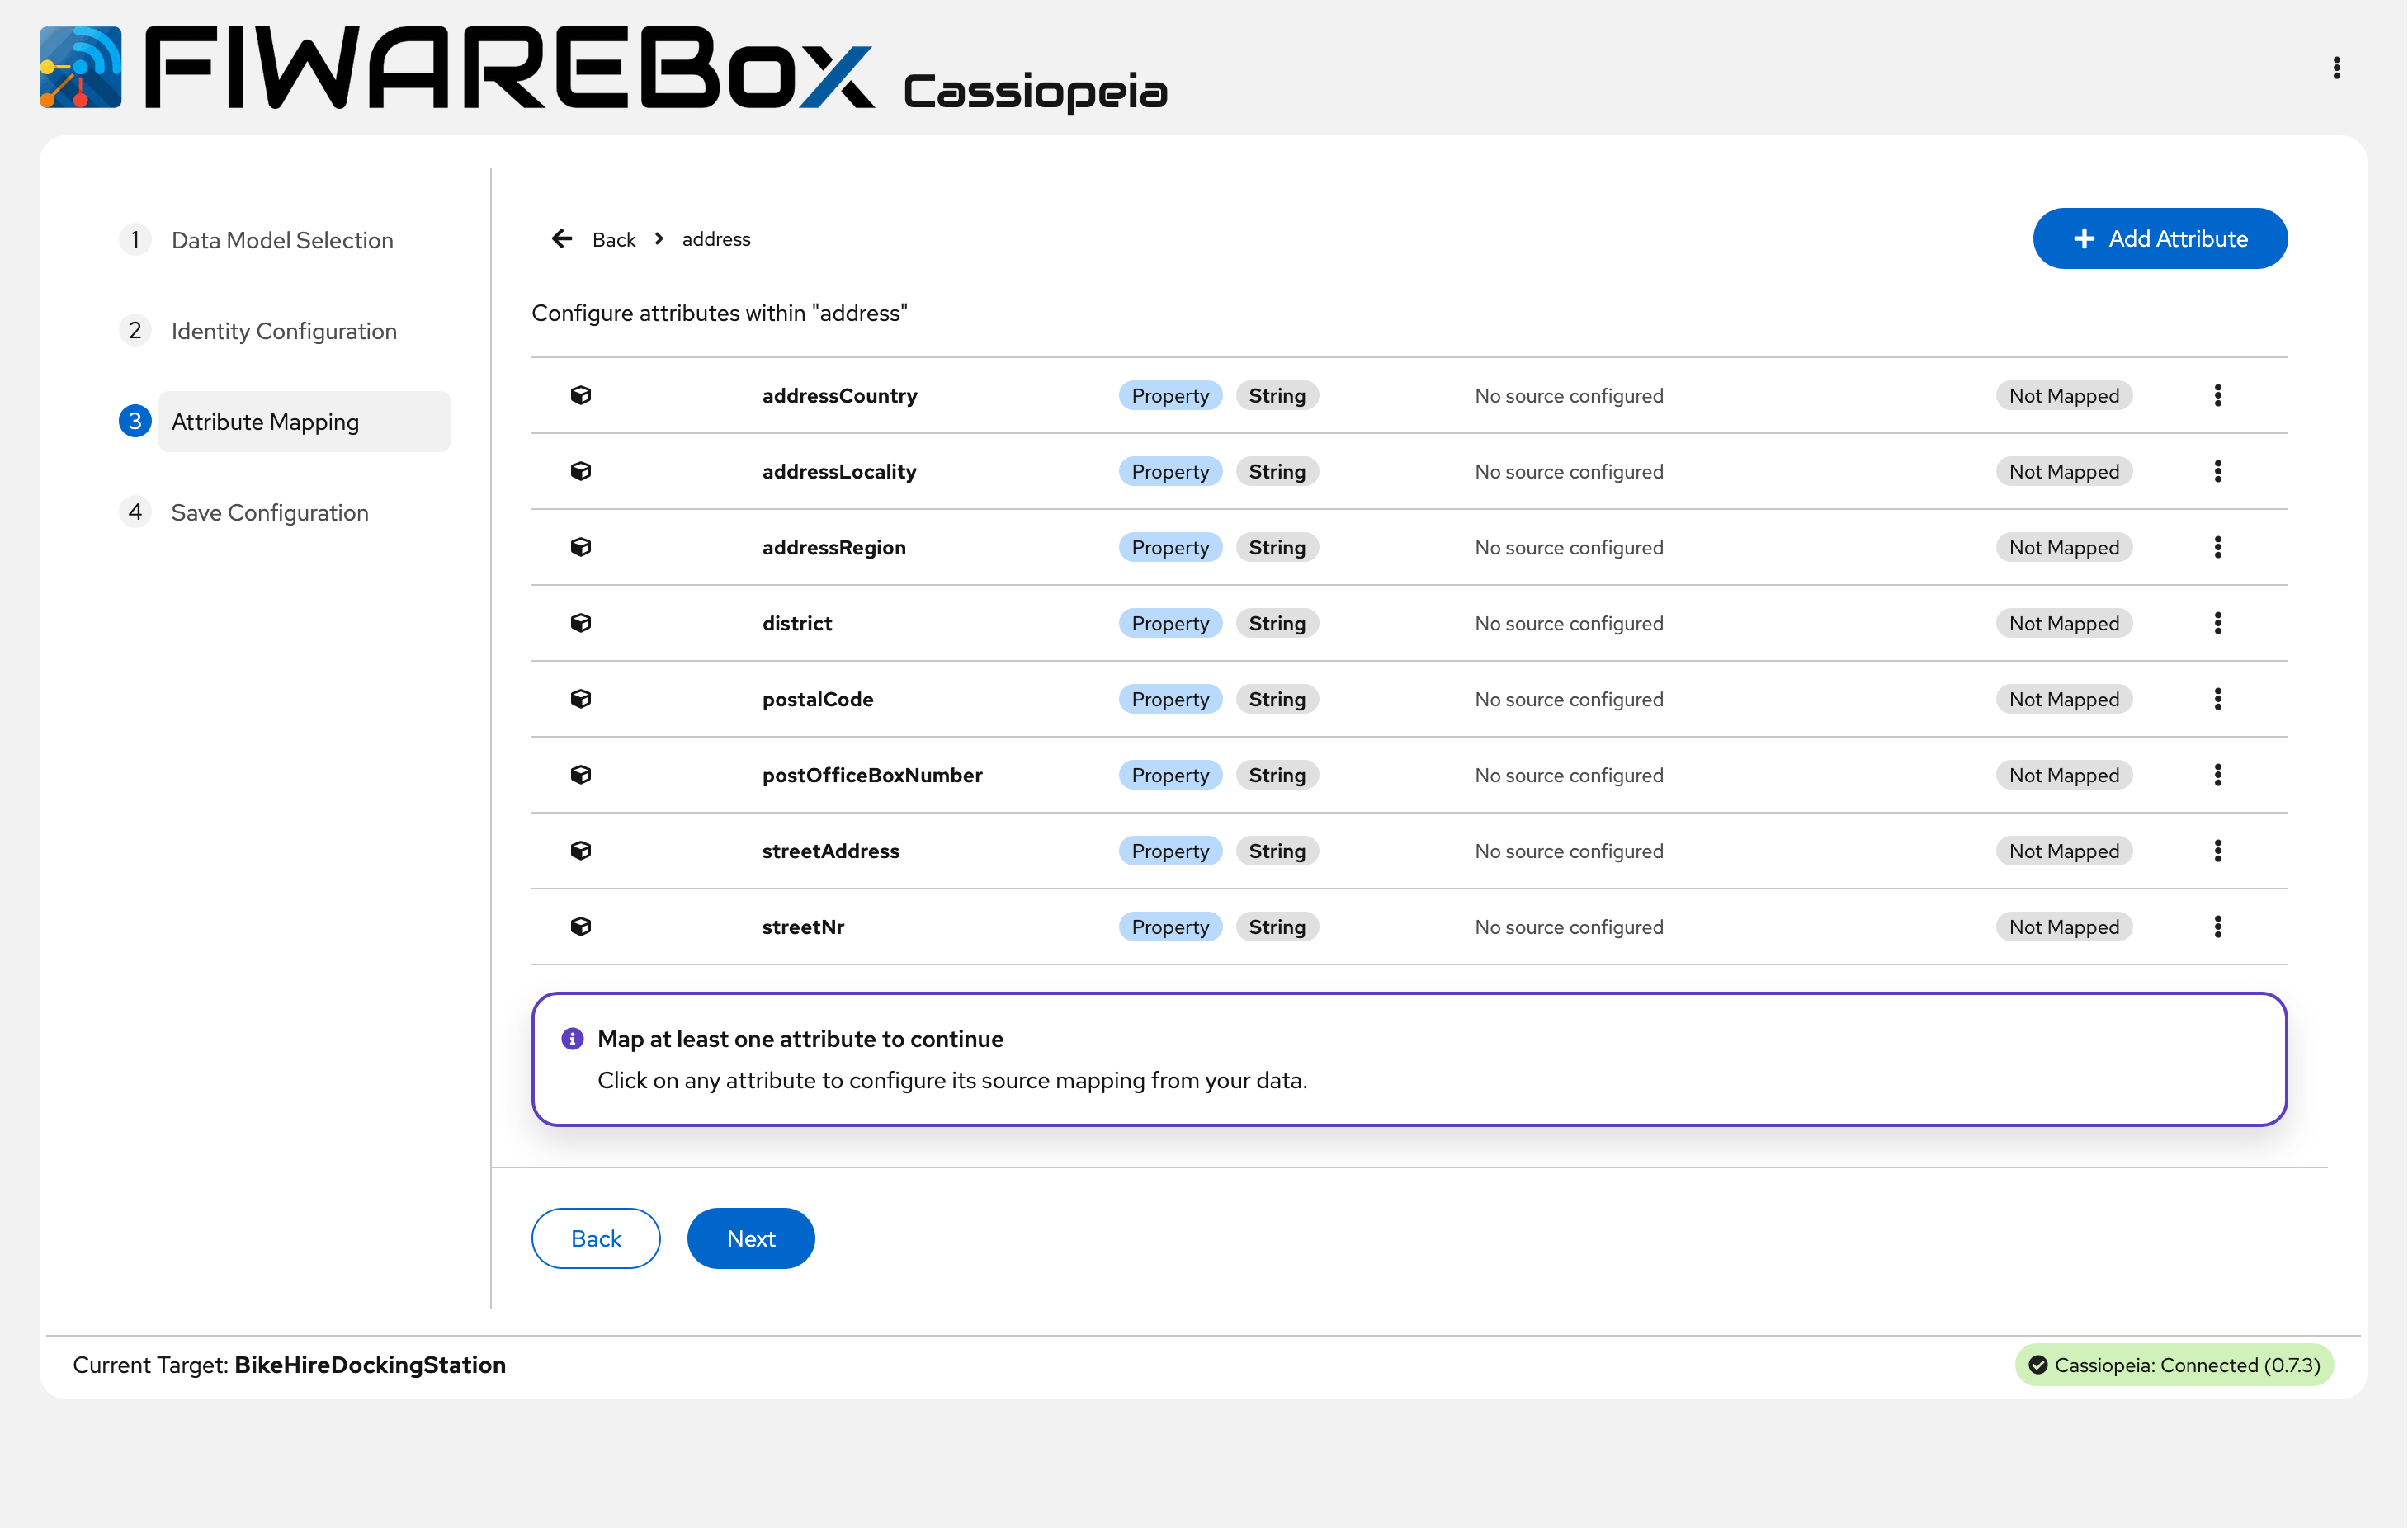
Task: Click the cube icon for district
Action: coord(581,623)
